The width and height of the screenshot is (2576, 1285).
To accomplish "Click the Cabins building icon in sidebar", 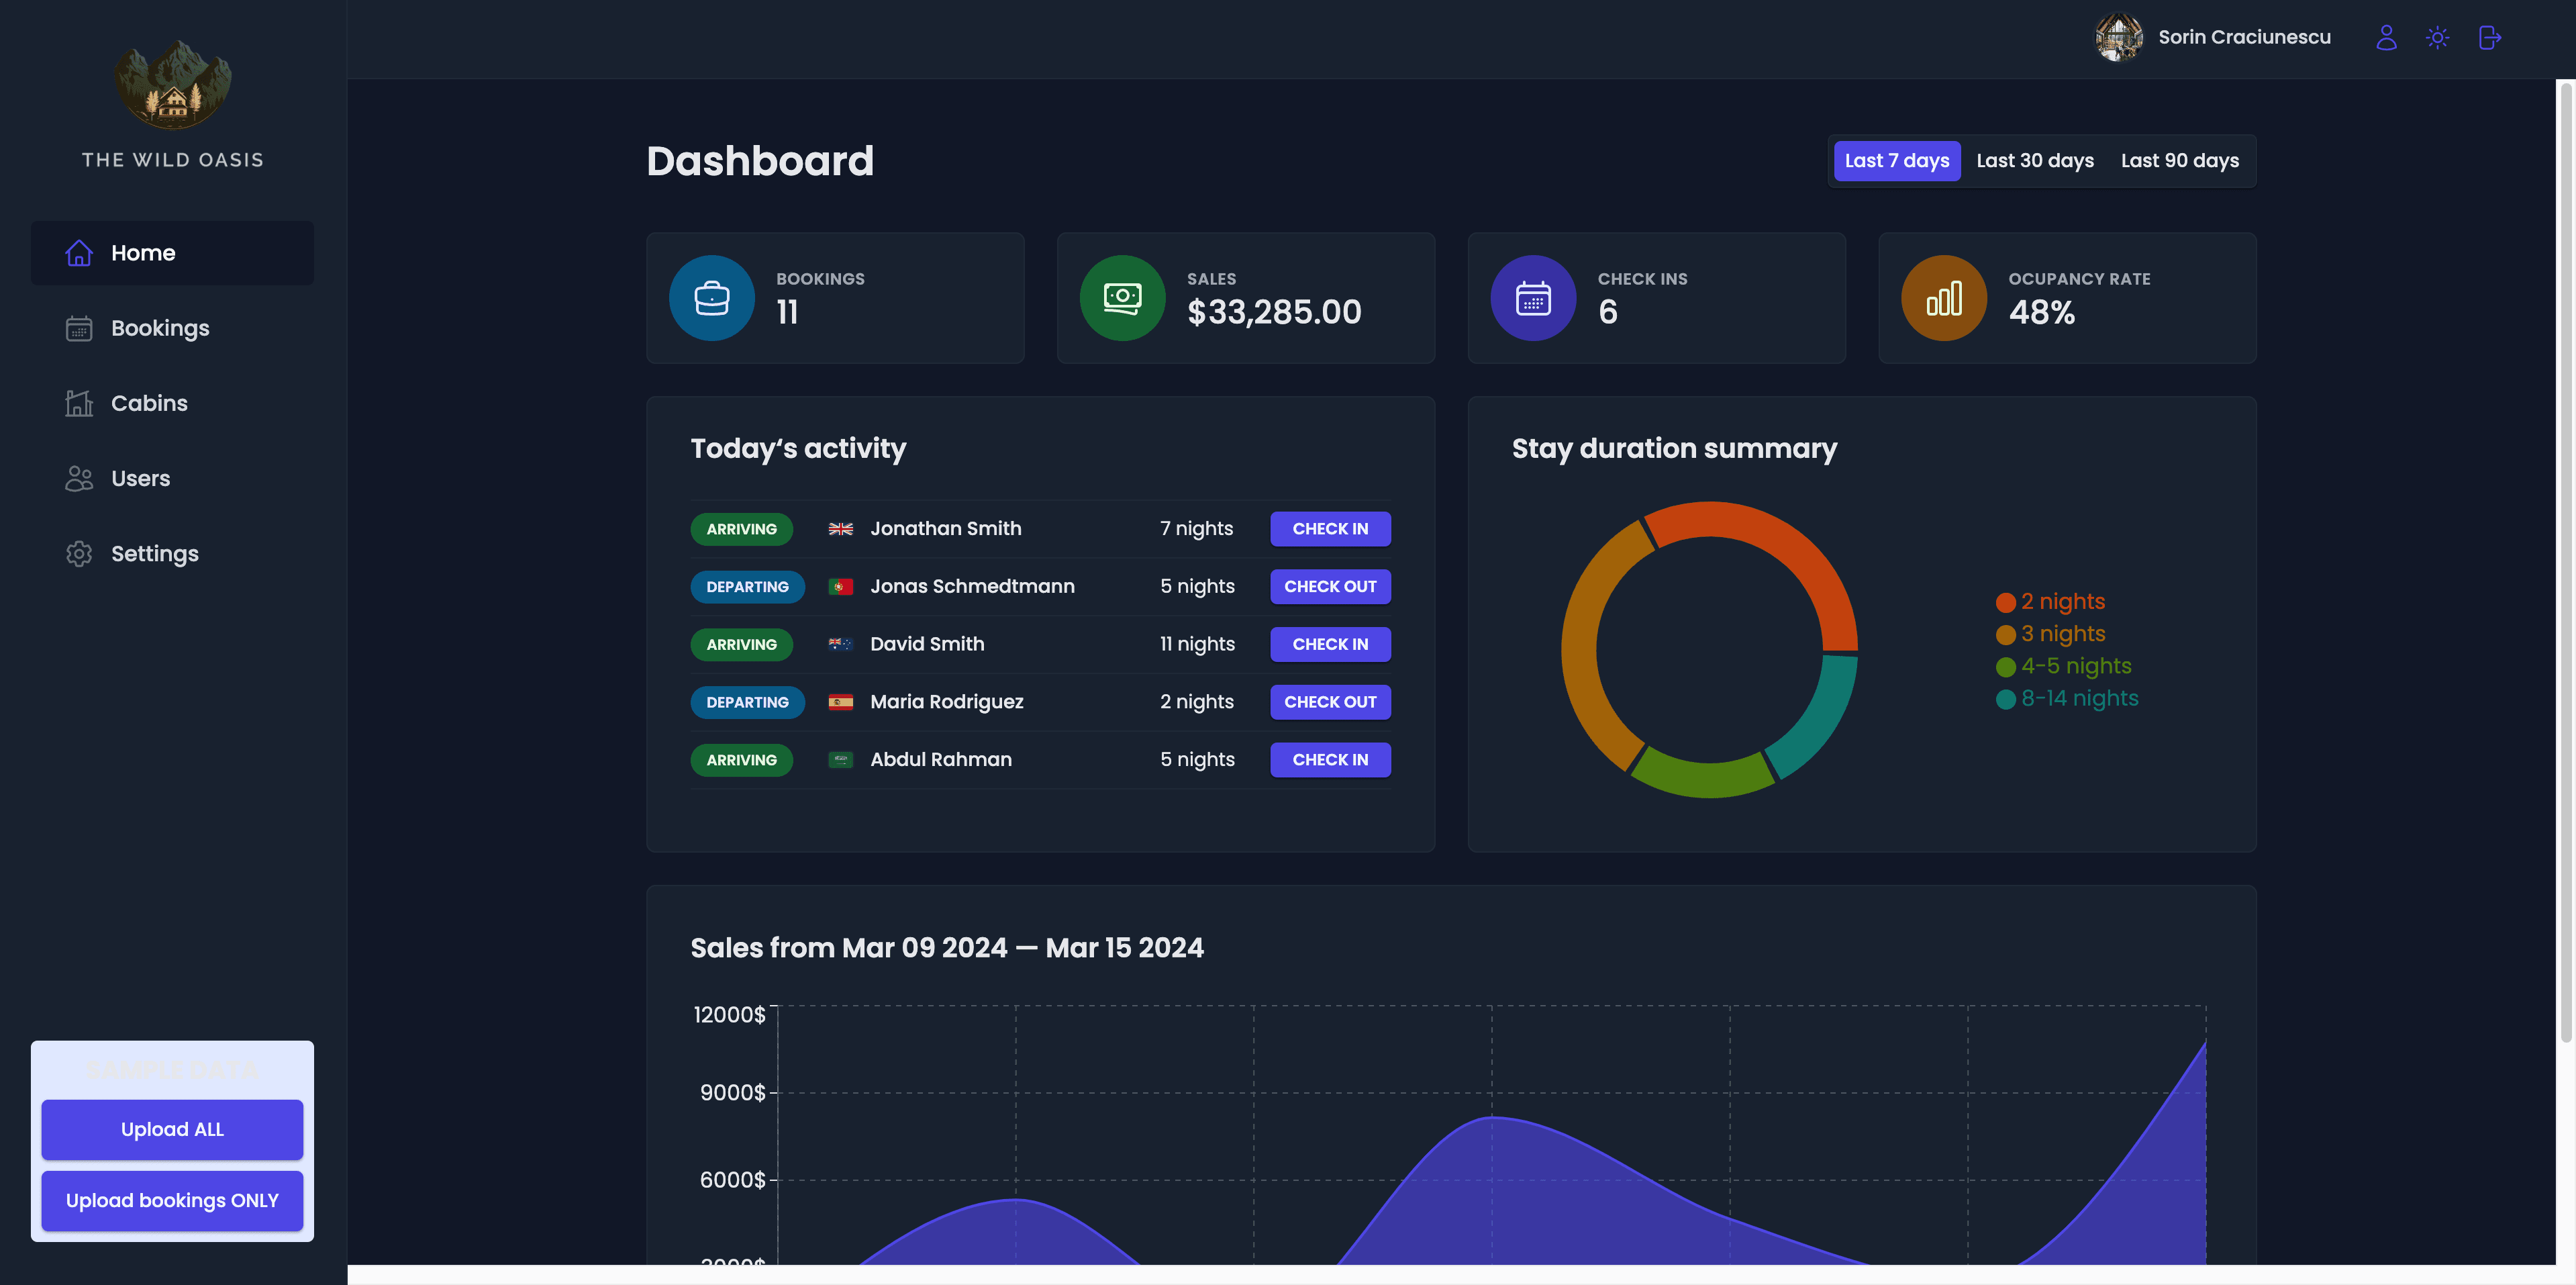I will tap(79, 403).
